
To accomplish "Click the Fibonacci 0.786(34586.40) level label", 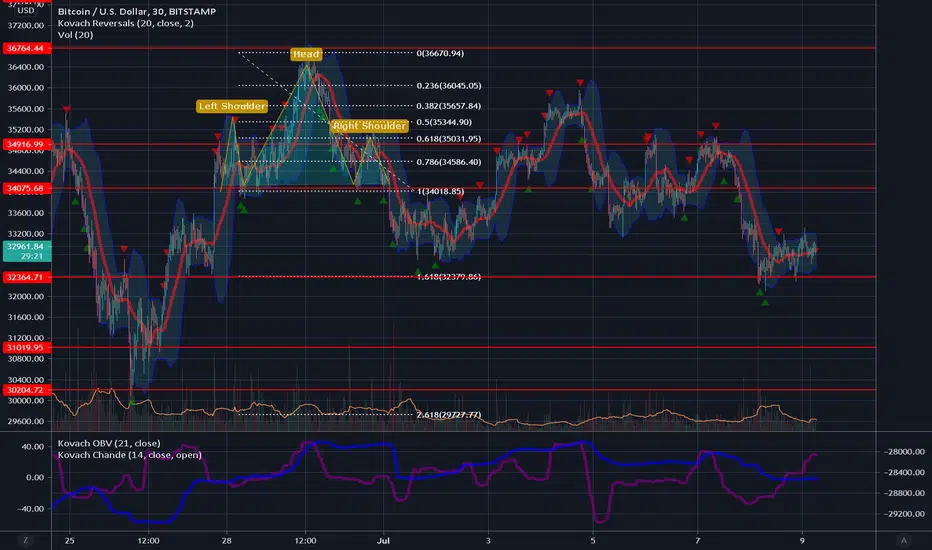I will click(449, 162).
